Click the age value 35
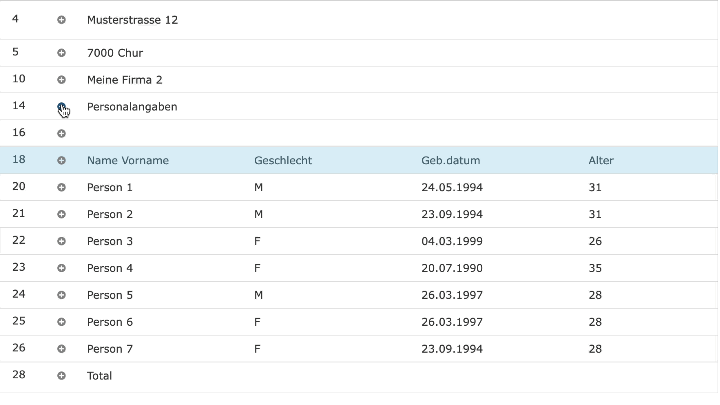Image resolution: width=720 pixels, height=405 pixels. pos(595,268)
